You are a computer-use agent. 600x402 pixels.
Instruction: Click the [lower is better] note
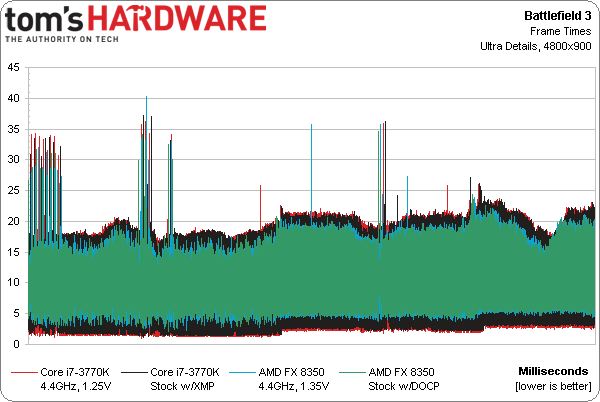coord(553,386)
